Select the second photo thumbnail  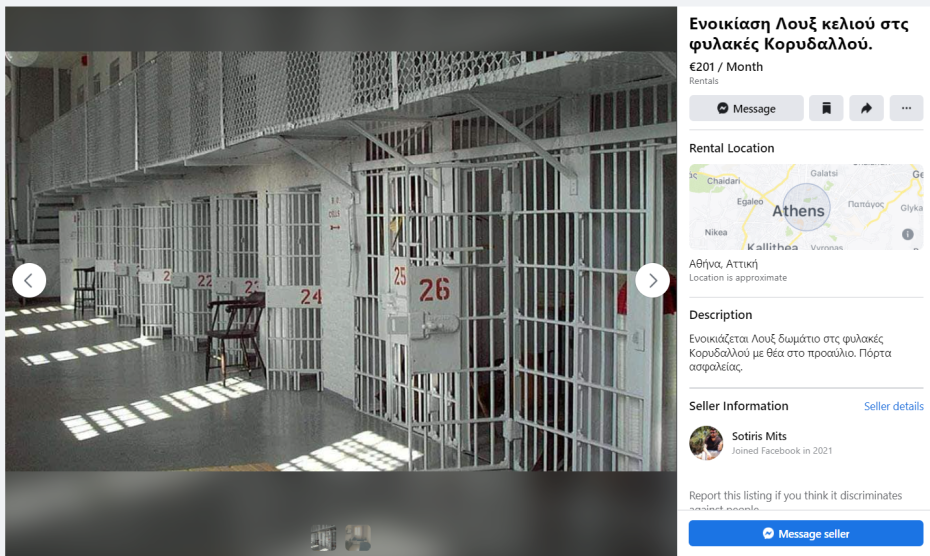pos(358,538)
